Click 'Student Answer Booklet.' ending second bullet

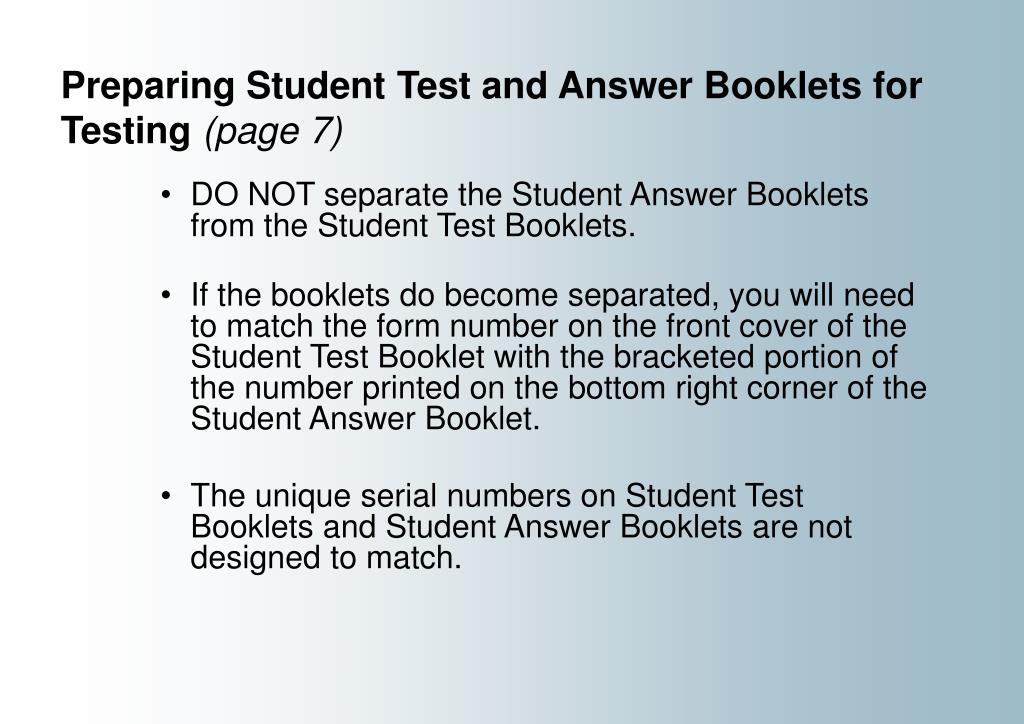tap(365, 418)
